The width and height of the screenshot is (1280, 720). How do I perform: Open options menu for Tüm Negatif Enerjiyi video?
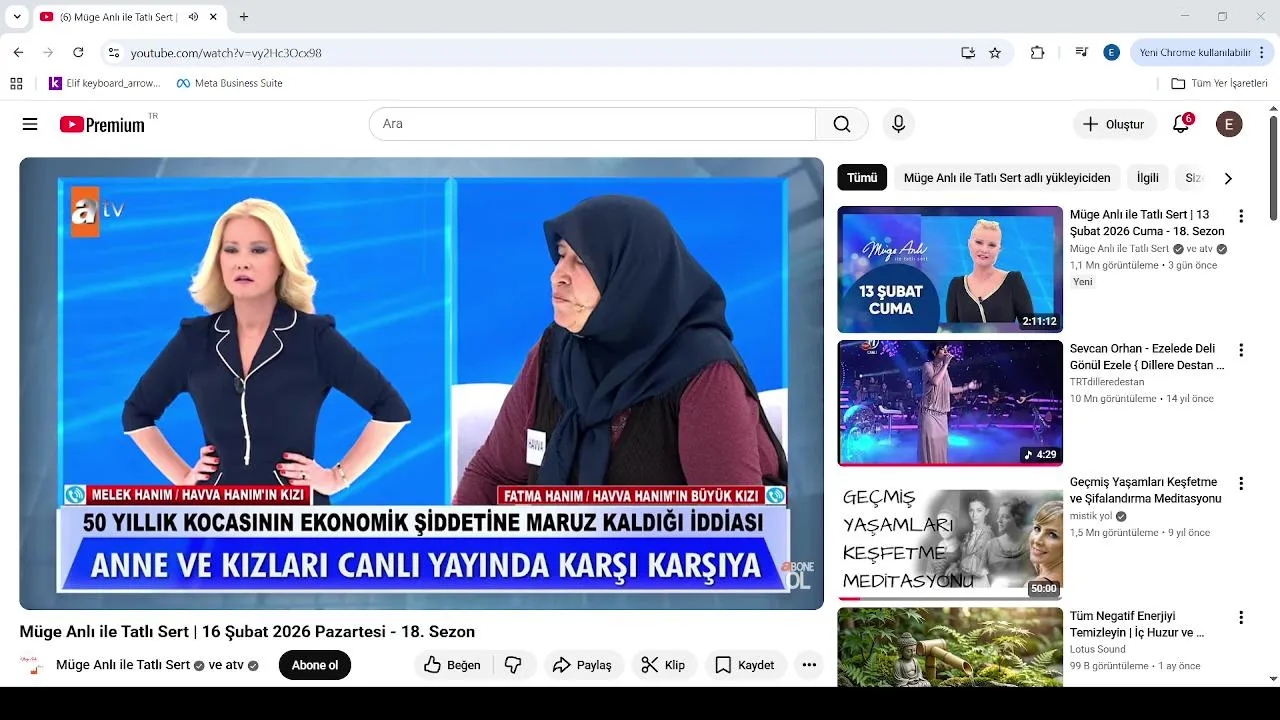coord(1241,618)
